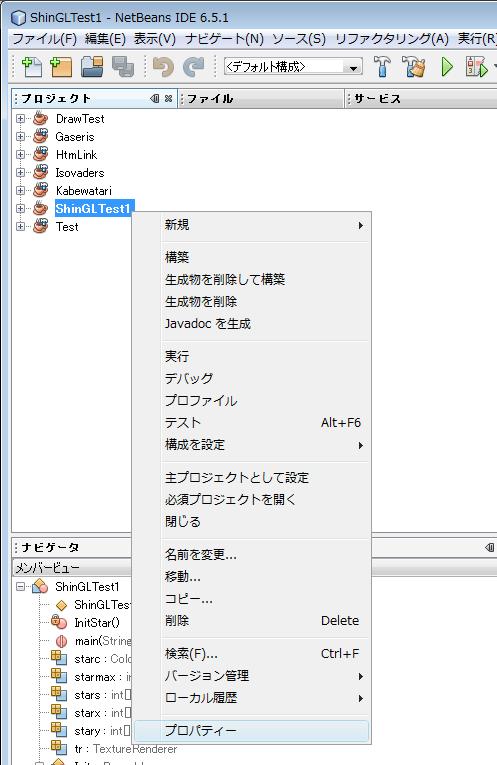
Task: Open the 新規 submenu in context menu
Action: pos(252,225)
